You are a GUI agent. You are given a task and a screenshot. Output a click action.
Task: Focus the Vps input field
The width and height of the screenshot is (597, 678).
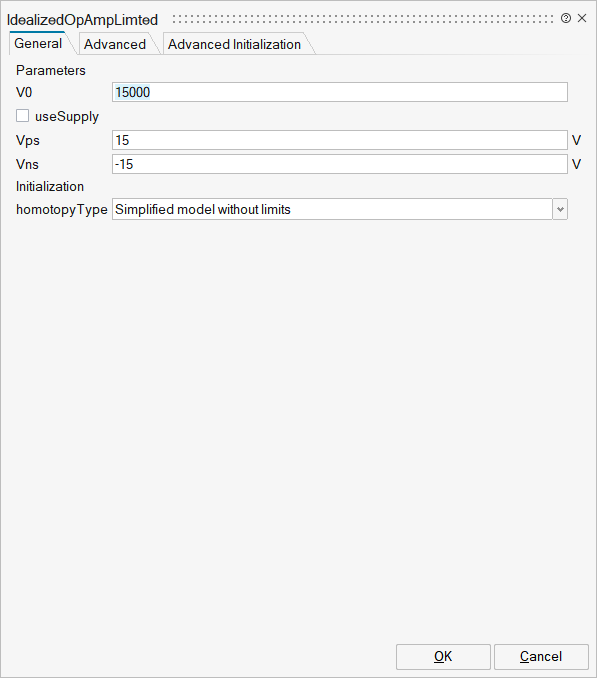coord(340,140)
